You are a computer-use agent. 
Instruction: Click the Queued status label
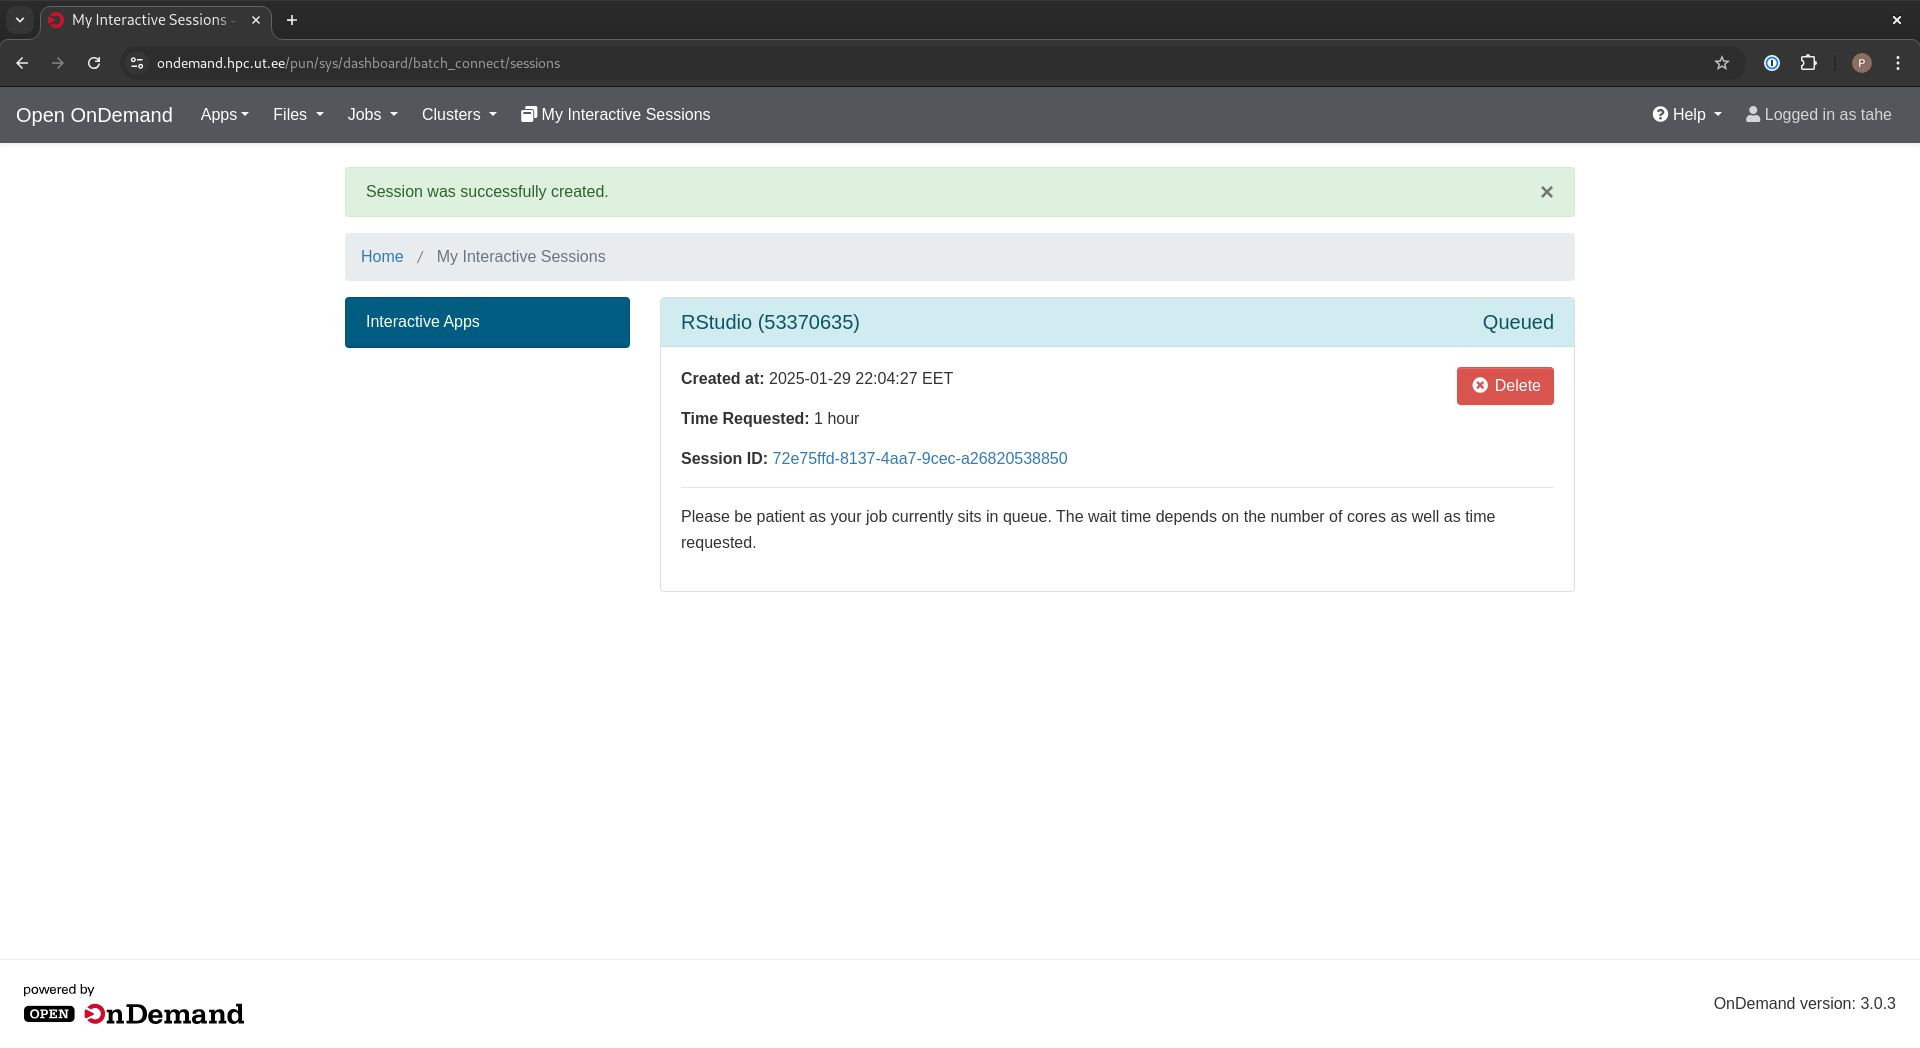pyautogui.click(x=1518, y=322)
